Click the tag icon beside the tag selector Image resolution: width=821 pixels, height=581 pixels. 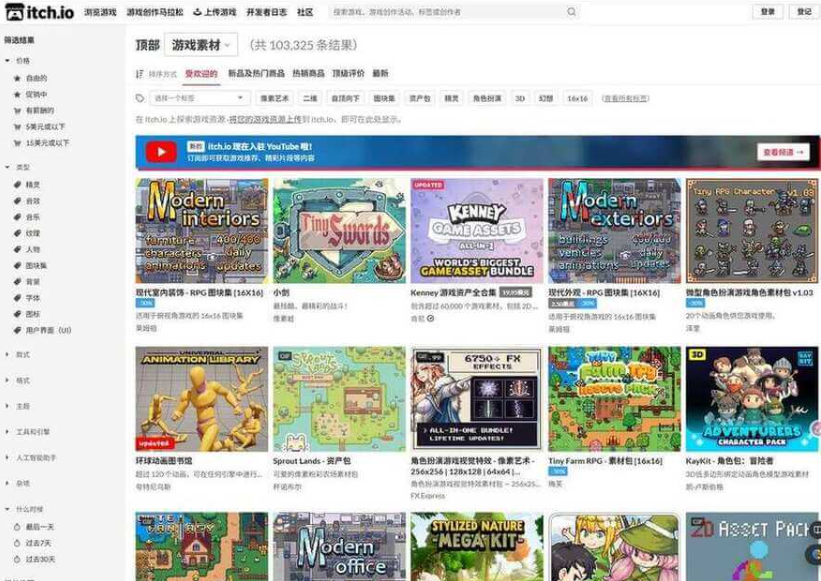click(140, 98)
